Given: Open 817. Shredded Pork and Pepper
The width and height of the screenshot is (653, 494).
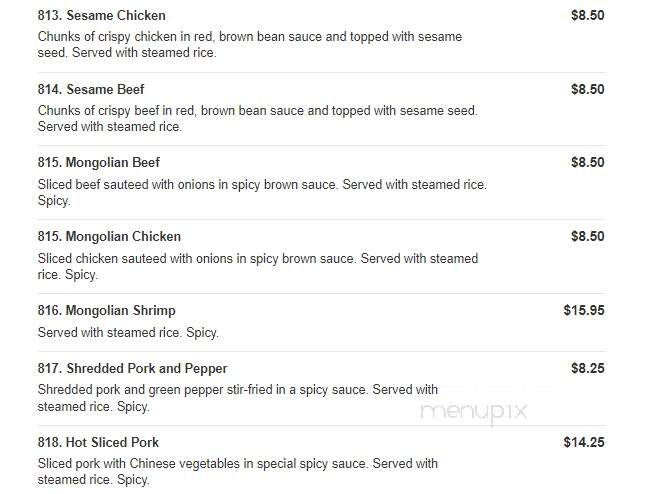Looking at the screenshot, I should (132, 369).
